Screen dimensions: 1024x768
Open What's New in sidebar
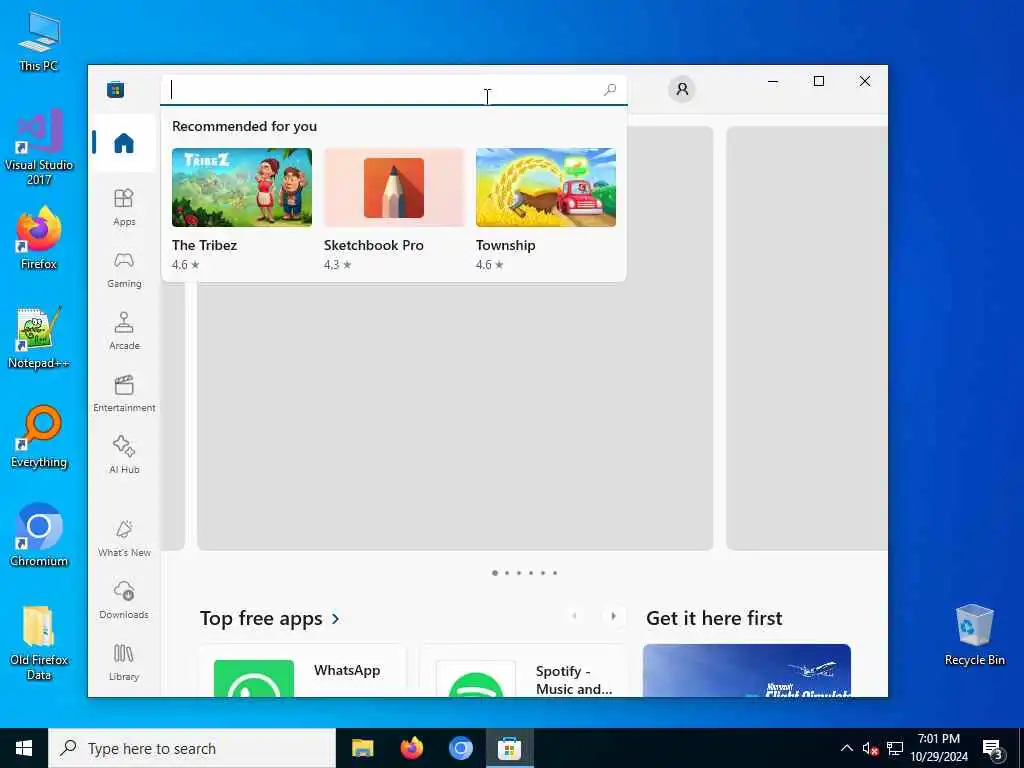[x=124, y=539]
